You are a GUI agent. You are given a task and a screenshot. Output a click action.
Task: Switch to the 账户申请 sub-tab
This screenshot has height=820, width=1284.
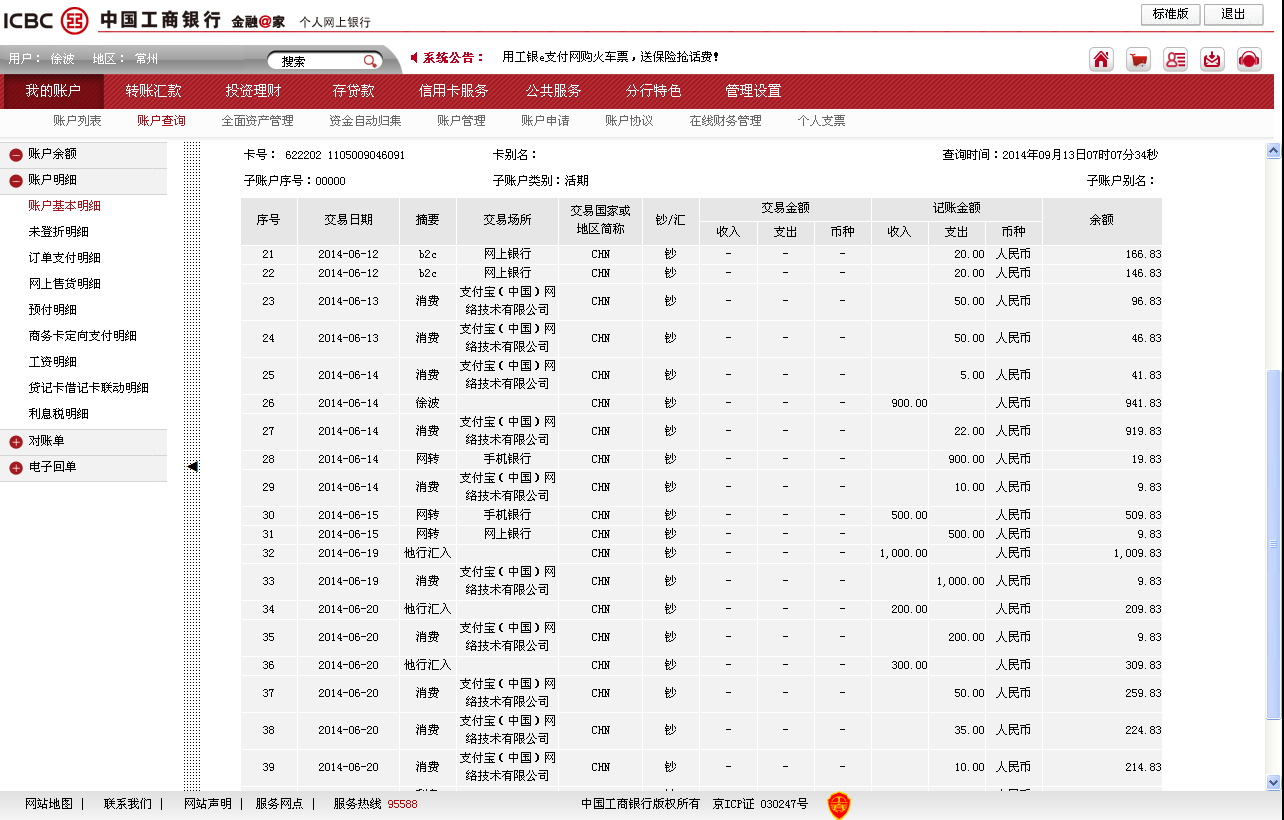545,121
